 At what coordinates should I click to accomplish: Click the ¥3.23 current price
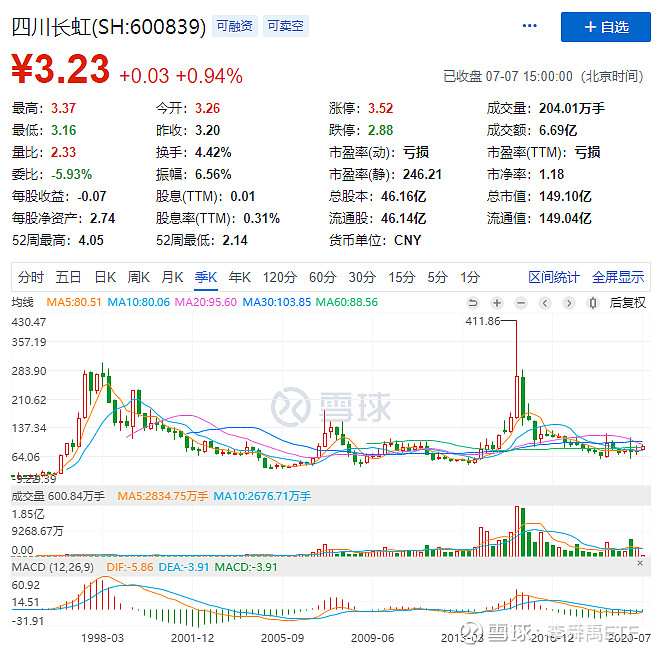click(61, 69)
